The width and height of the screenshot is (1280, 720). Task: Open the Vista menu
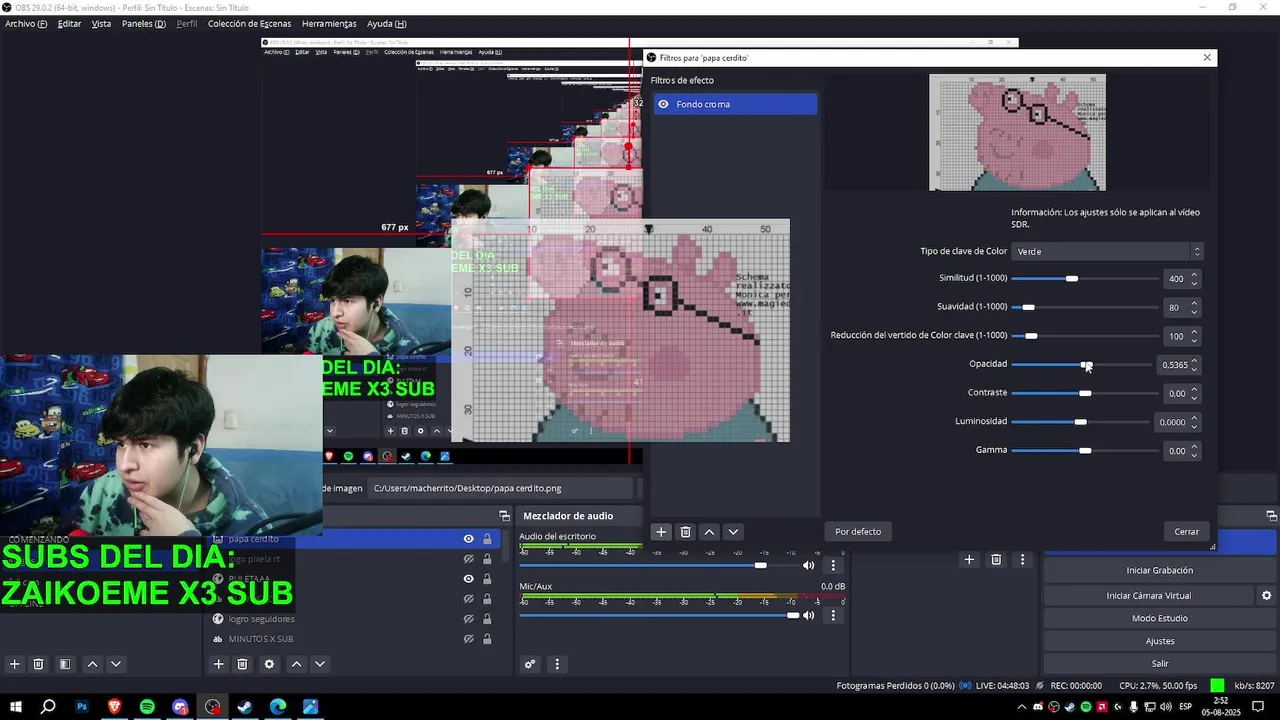(101, 24)
